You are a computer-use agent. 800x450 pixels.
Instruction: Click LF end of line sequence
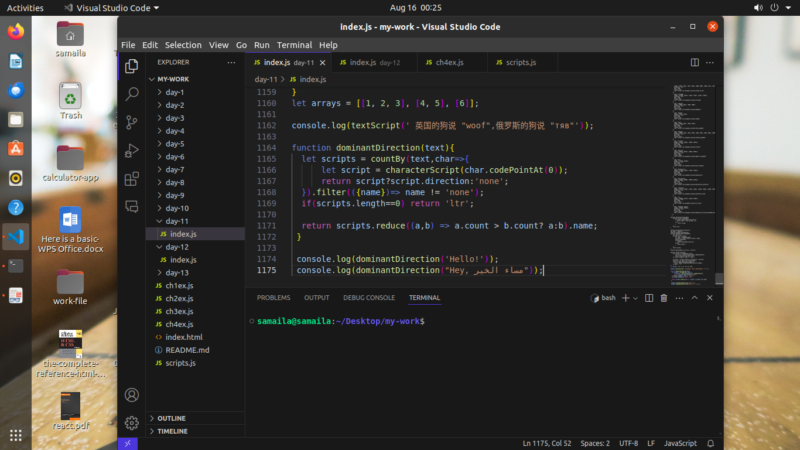point(651,443)
